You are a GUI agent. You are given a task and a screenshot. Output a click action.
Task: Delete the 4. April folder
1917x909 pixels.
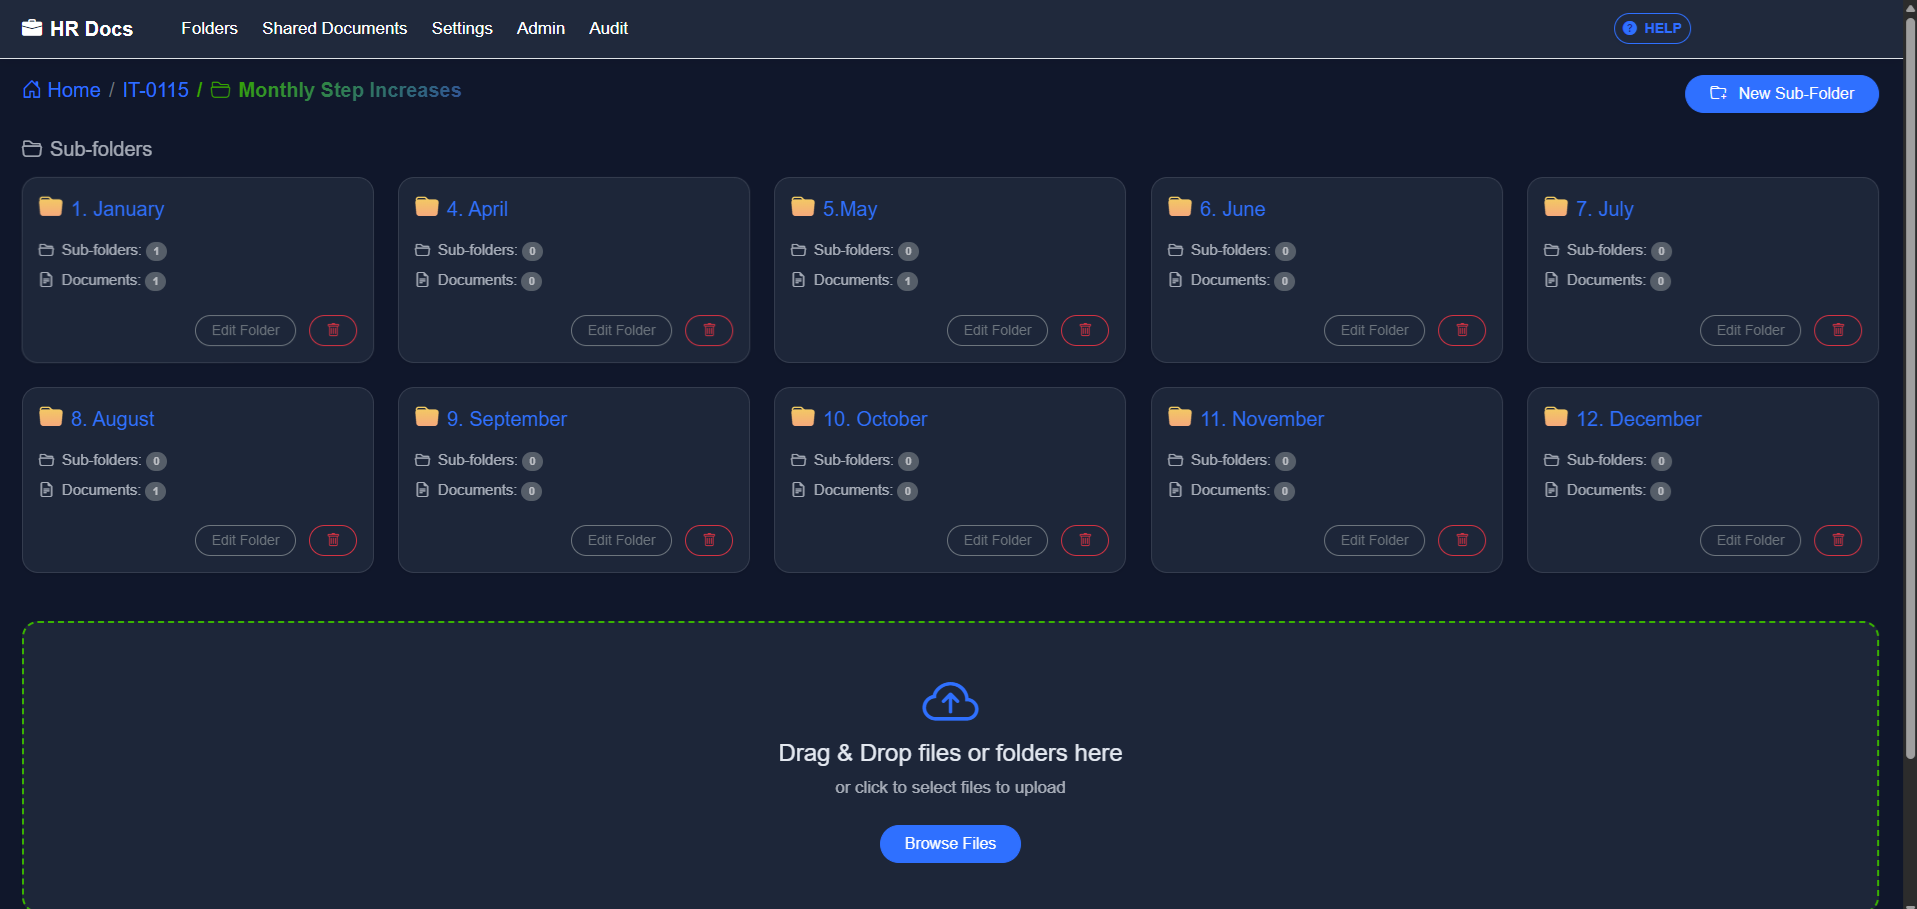(x=709, y=330)
